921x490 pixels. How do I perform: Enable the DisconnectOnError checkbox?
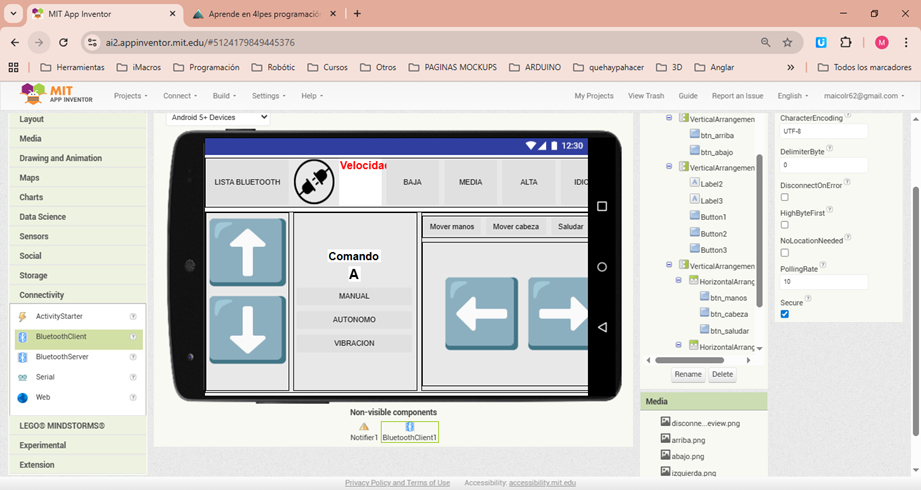click(785, 197)
